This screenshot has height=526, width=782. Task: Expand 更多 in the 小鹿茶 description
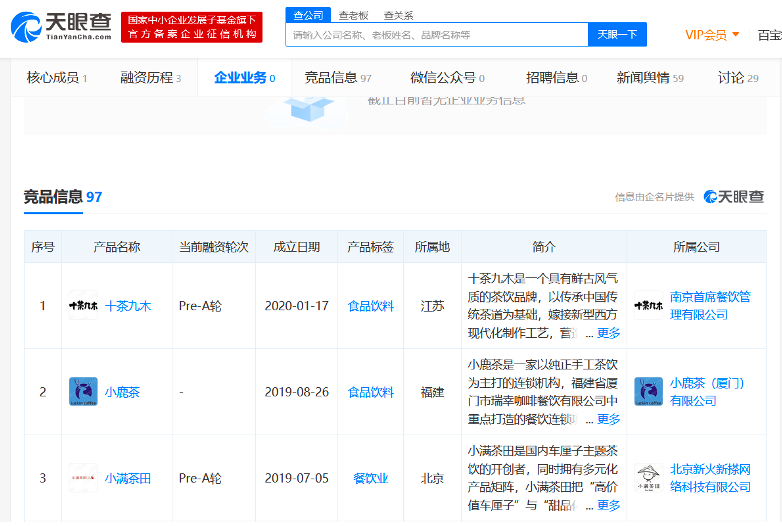click(x=608, y=419)
